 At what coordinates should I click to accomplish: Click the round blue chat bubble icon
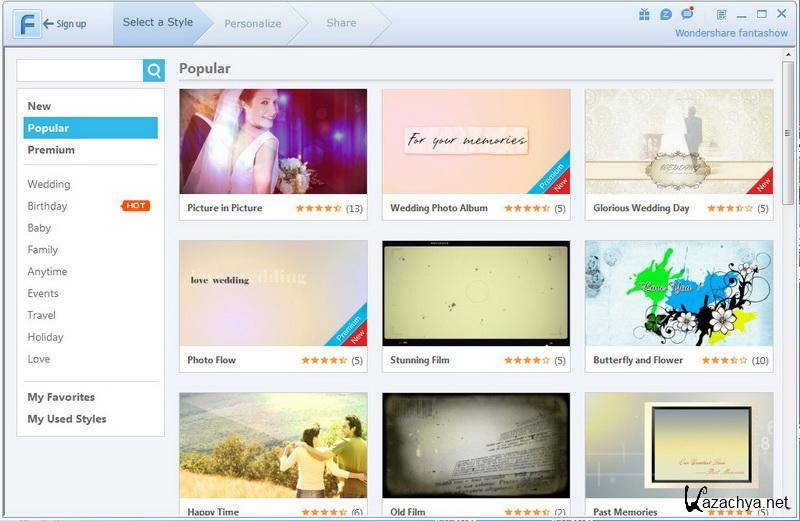point(666,14)
